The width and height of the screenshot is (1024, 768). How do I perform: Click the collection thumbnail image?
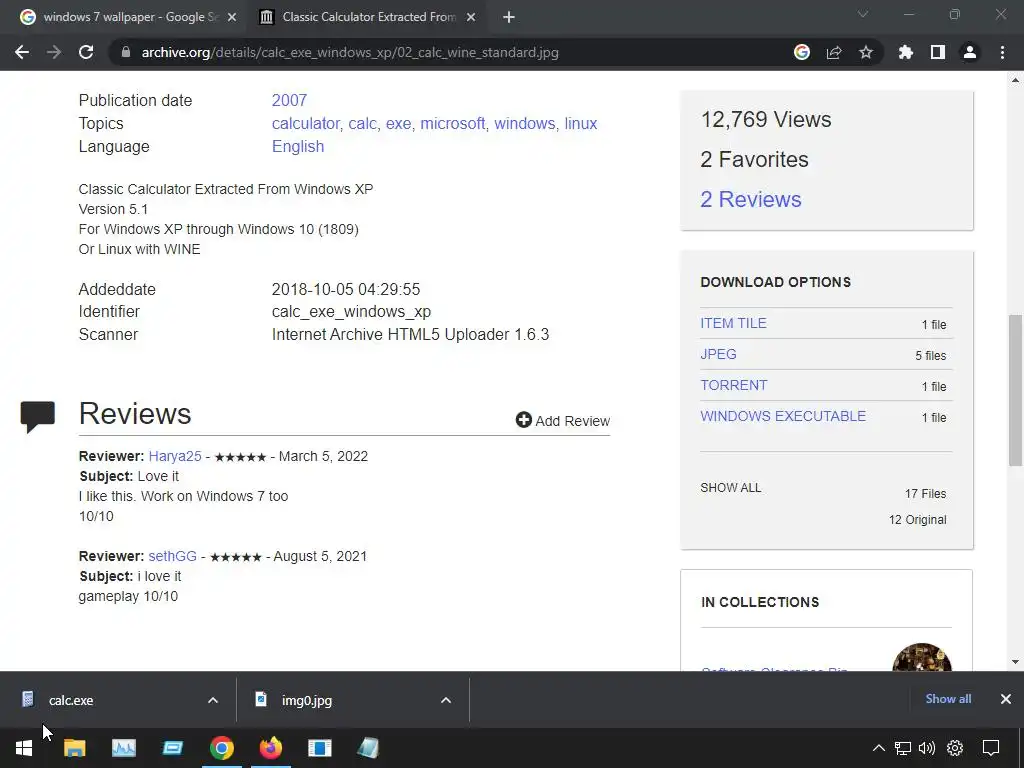point(921,657)
